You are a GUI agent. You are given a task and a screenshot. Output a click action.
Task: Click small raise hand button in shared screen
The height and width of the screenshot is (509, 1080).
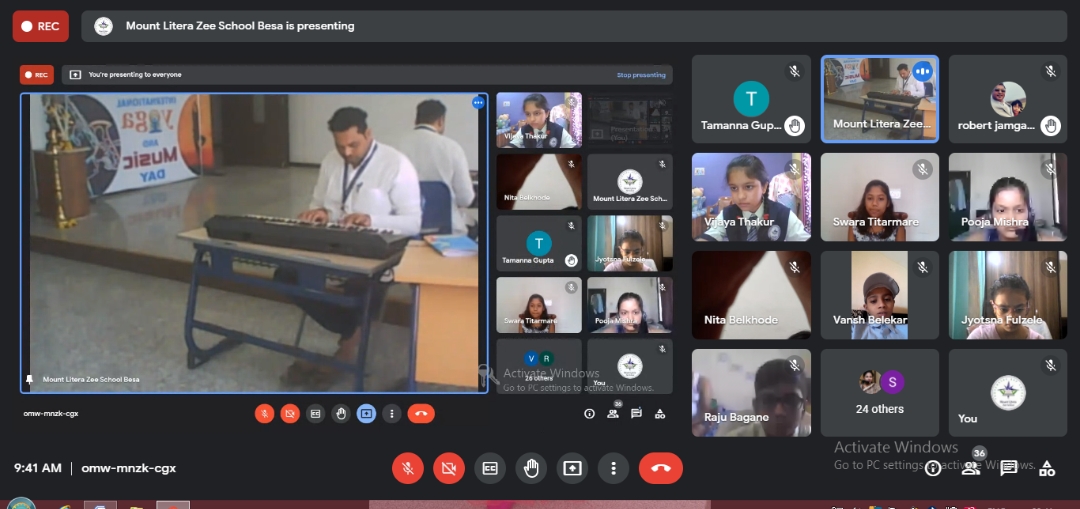(341, 414)
